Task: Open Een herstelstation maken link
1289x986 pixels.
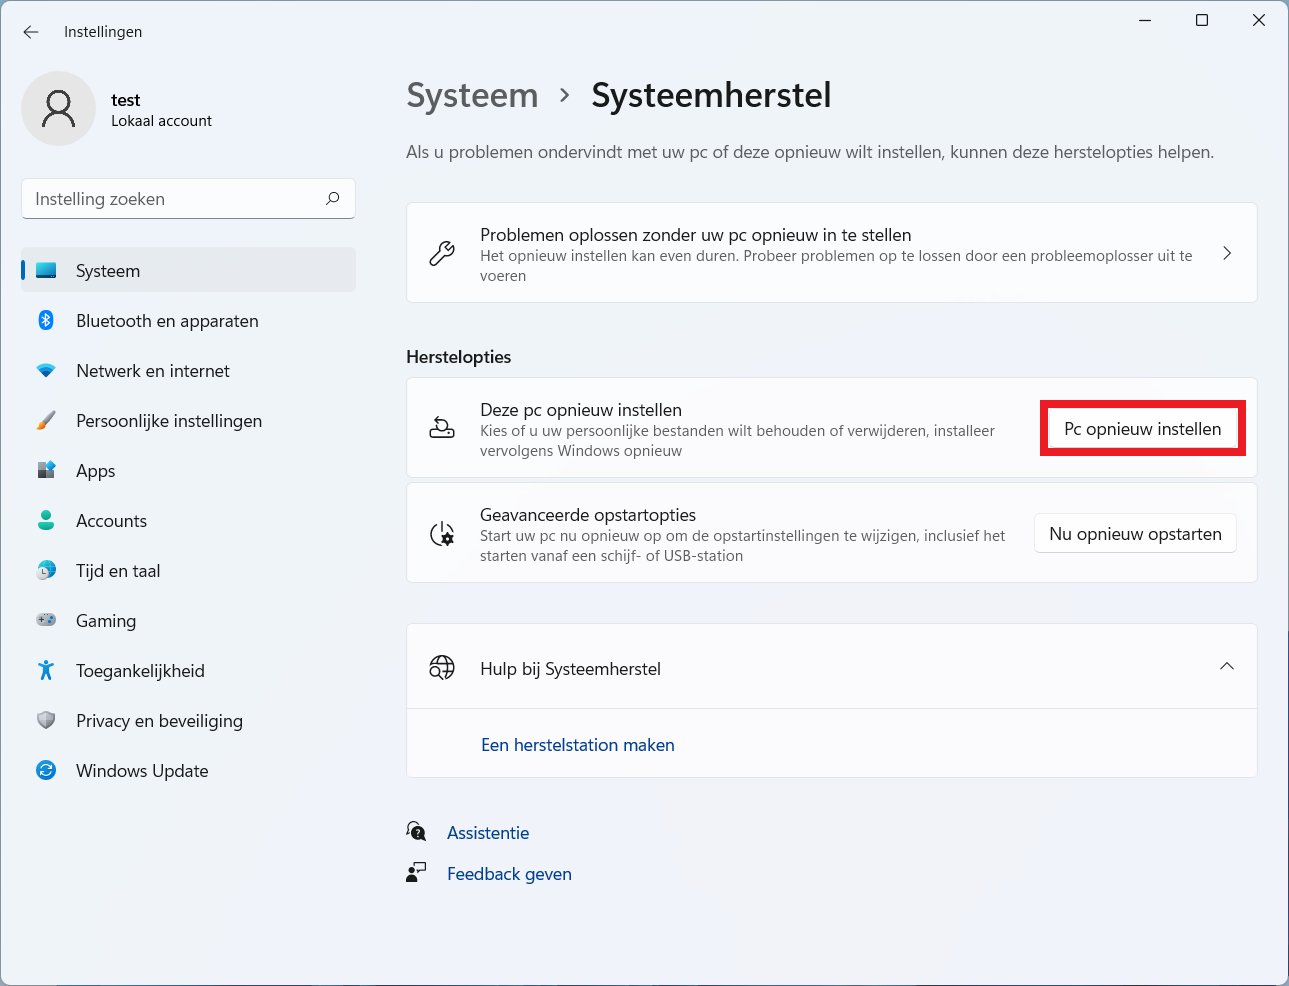Action: point(578,744)
